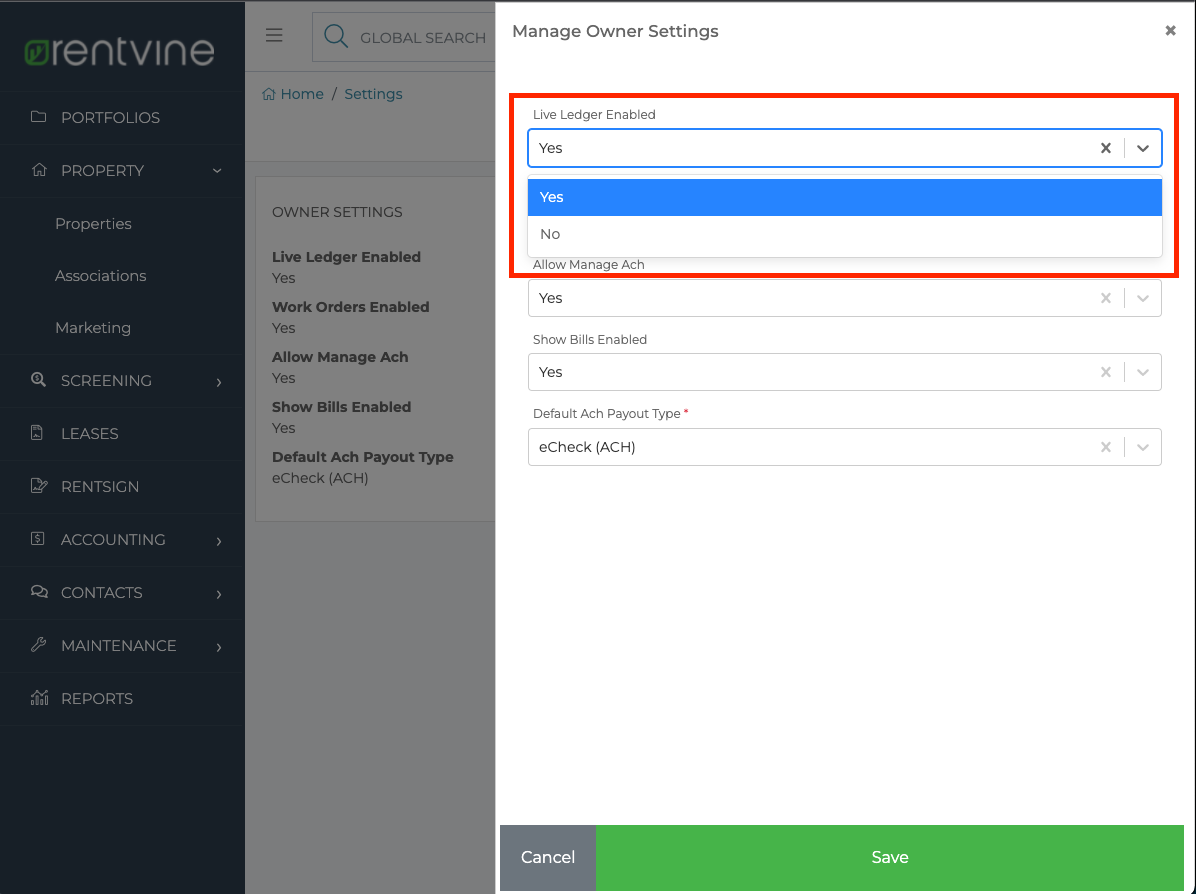Click the Rentvine logo
The height and width of the screenshot is (894, 1196).
coord(119,51)
